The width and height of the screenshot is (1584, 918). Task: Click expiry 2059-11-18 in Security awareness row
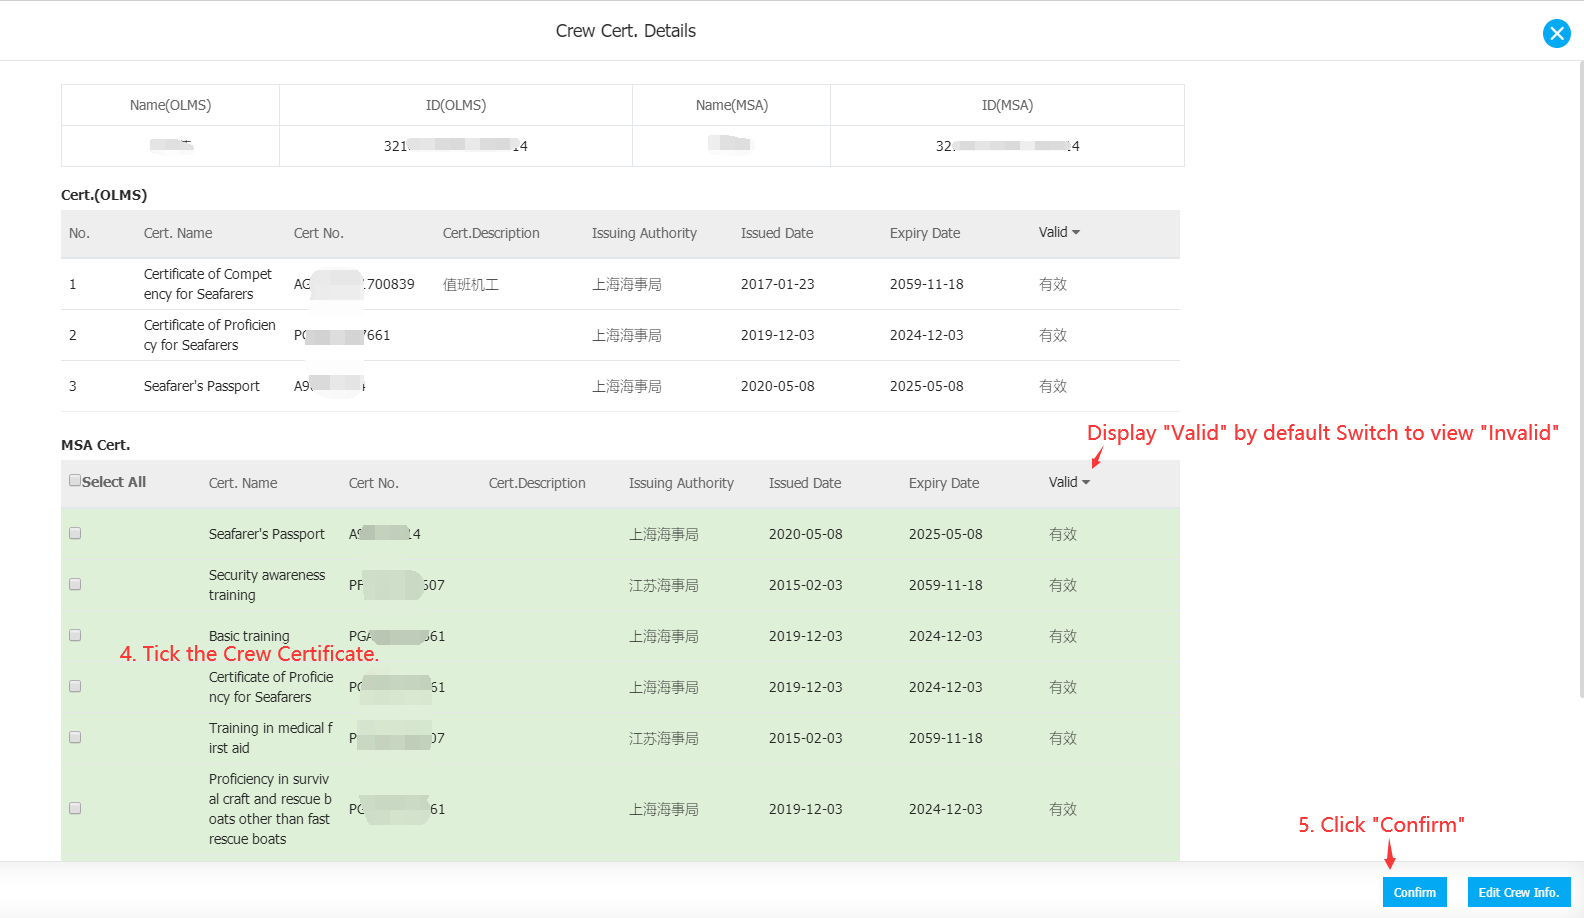tap(945, 585)
